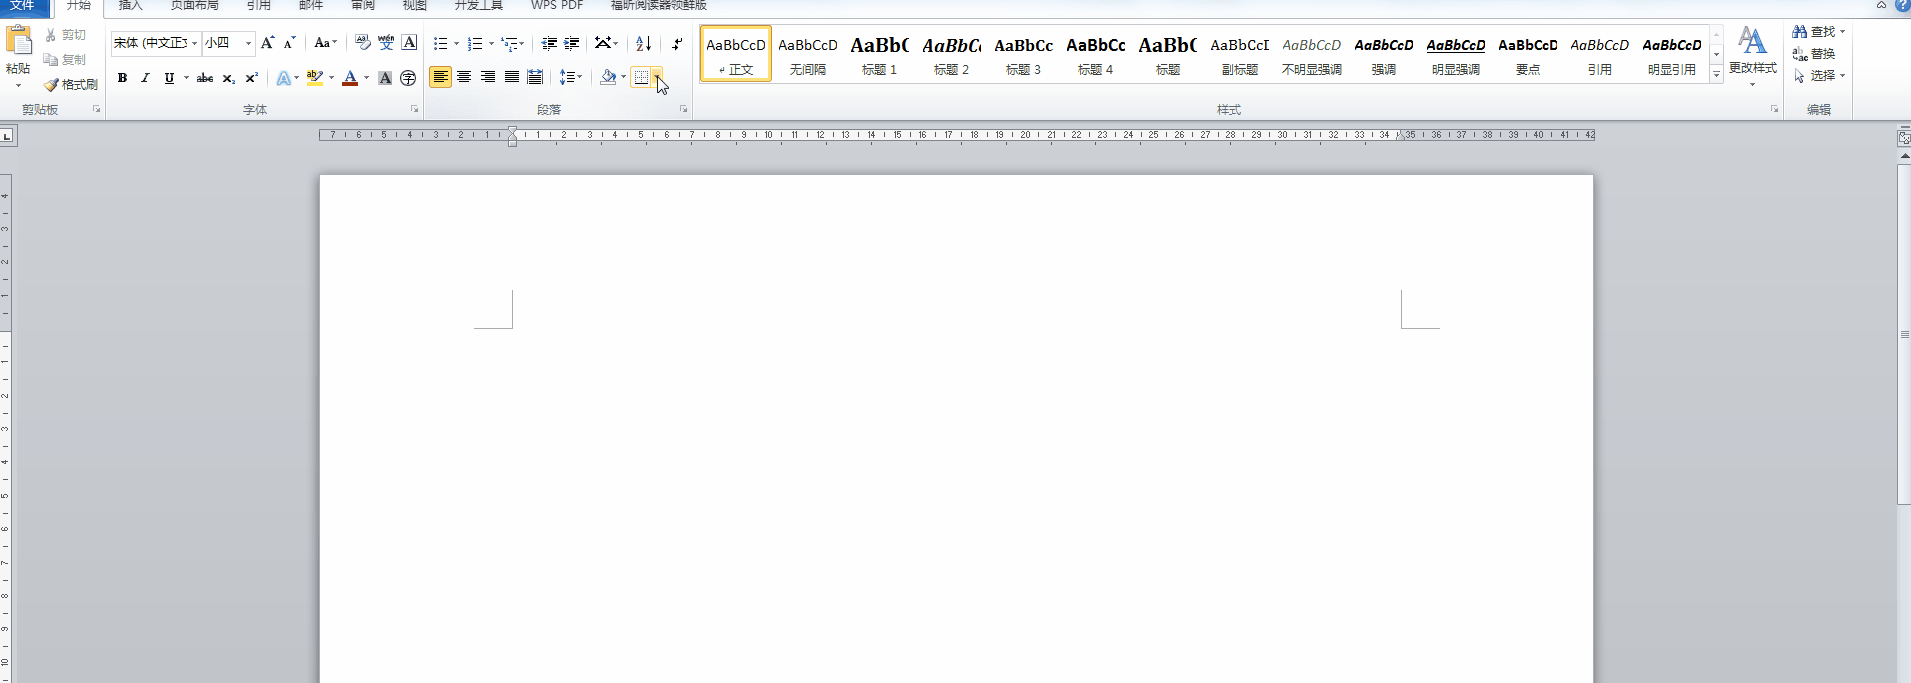Show or hide paragraph marks
This screenshot has width=1911, height=683.
tap(677, 43)
